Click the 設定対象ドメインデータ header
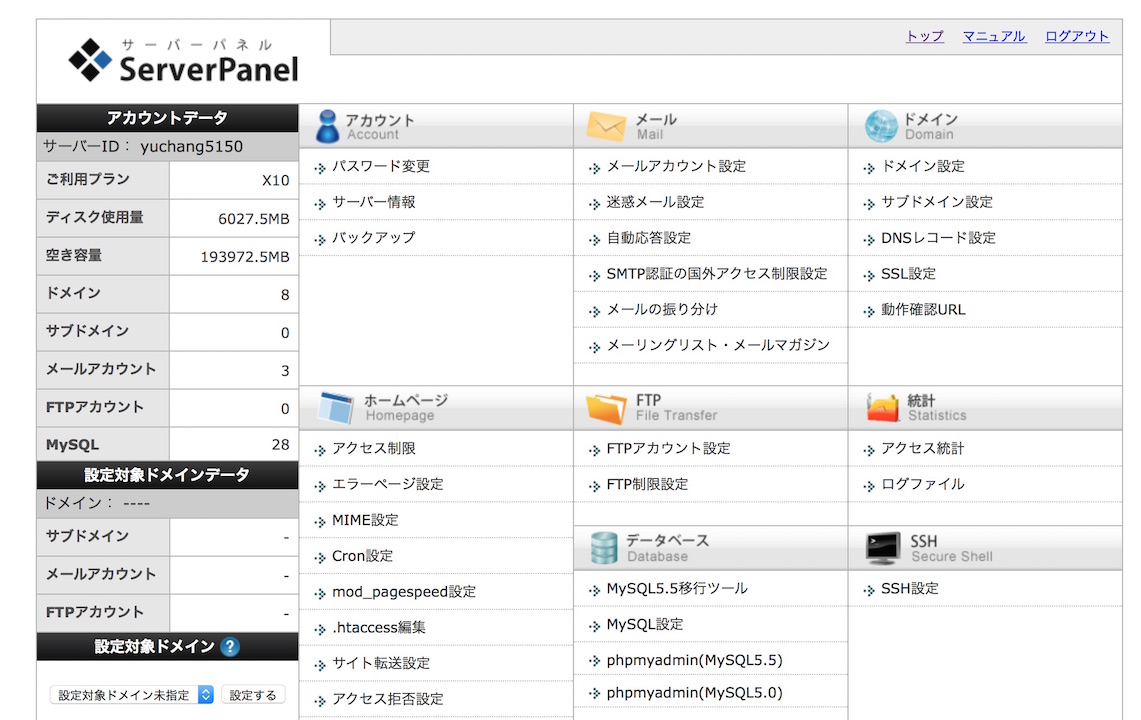The width and height of the screenshot is (1141, 720). pyautogui.click(x=167, y=475)
